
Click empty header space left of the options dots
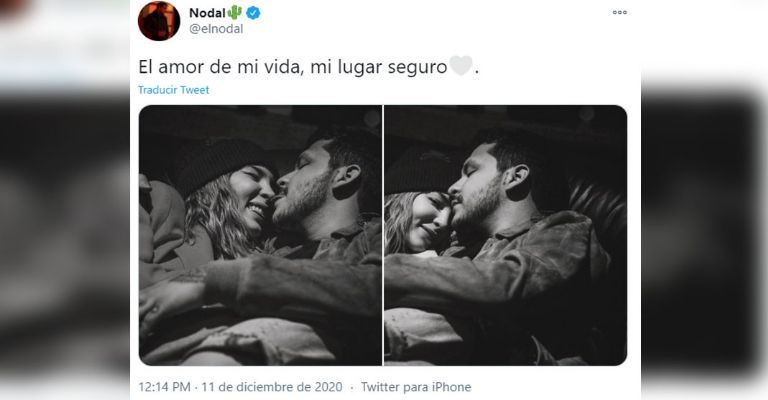(x=436, y=20)
